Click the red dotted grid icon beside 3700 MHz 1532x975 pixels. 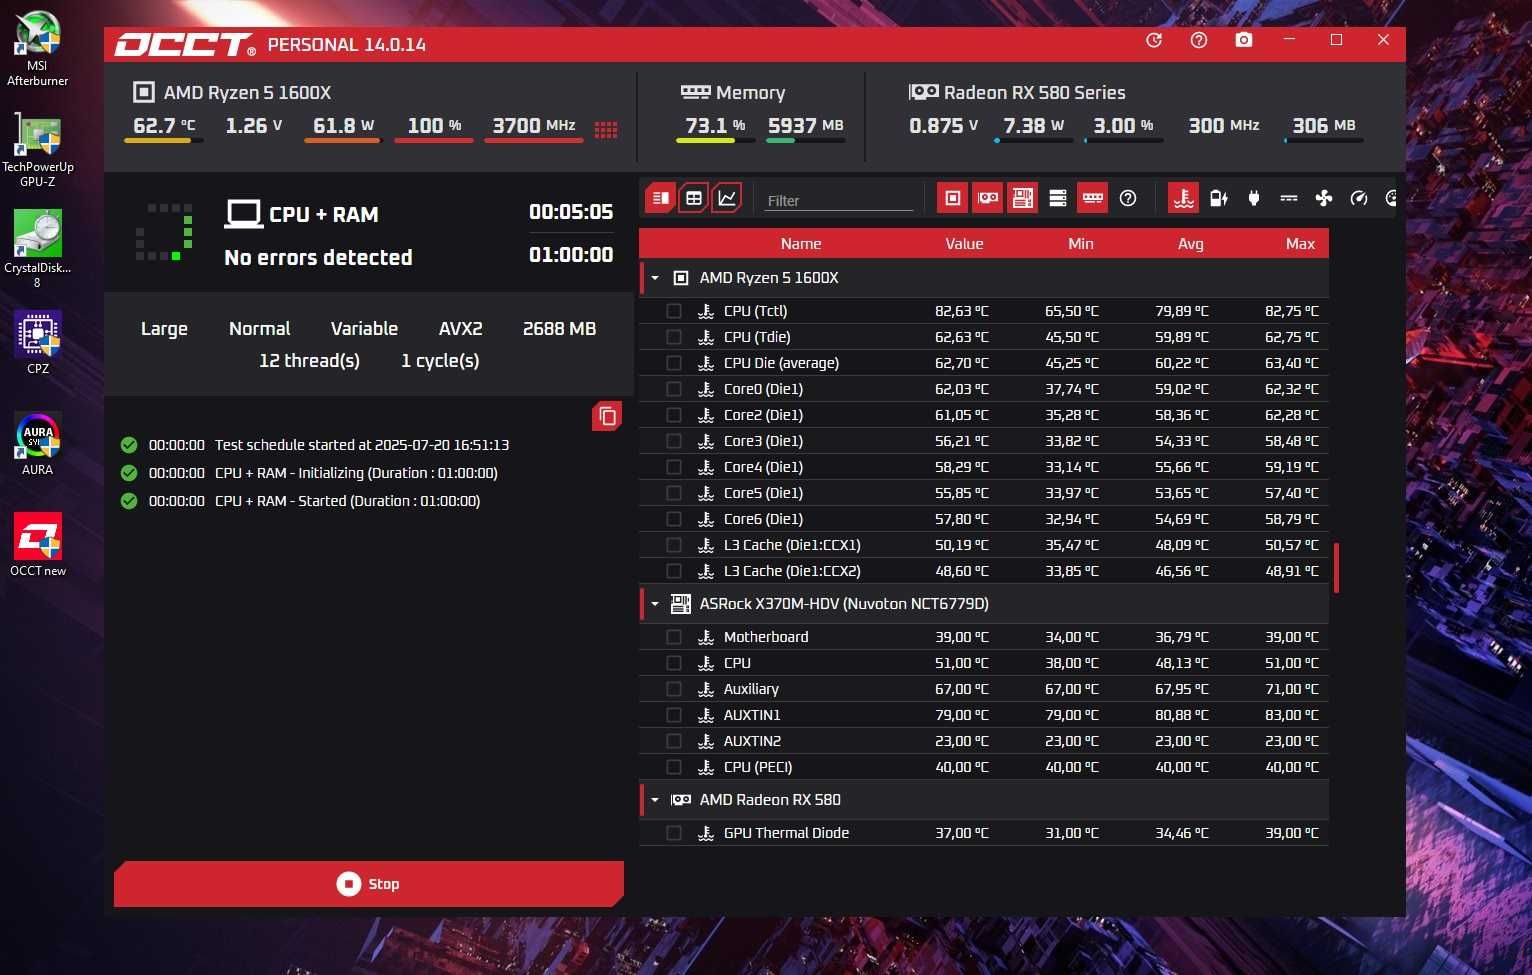606,130
